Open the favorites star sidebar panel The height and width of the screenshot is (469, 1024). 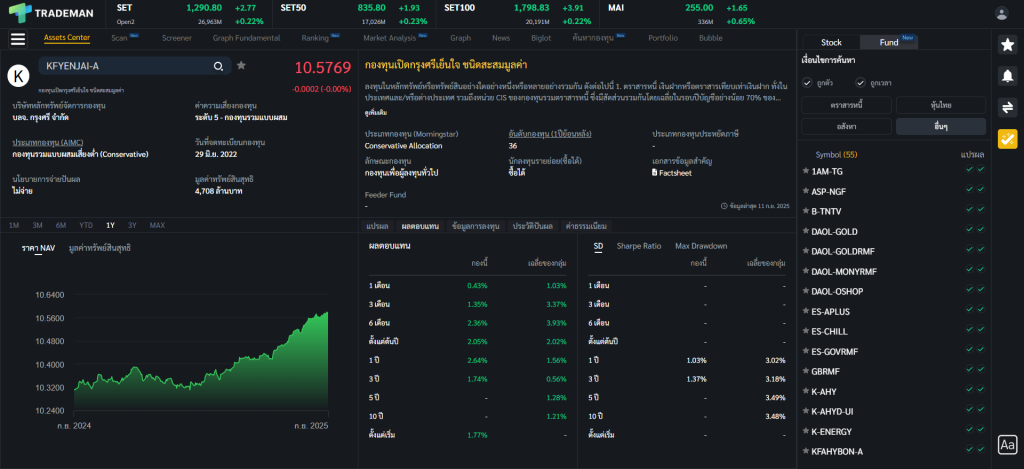(x=1007, y=44)
